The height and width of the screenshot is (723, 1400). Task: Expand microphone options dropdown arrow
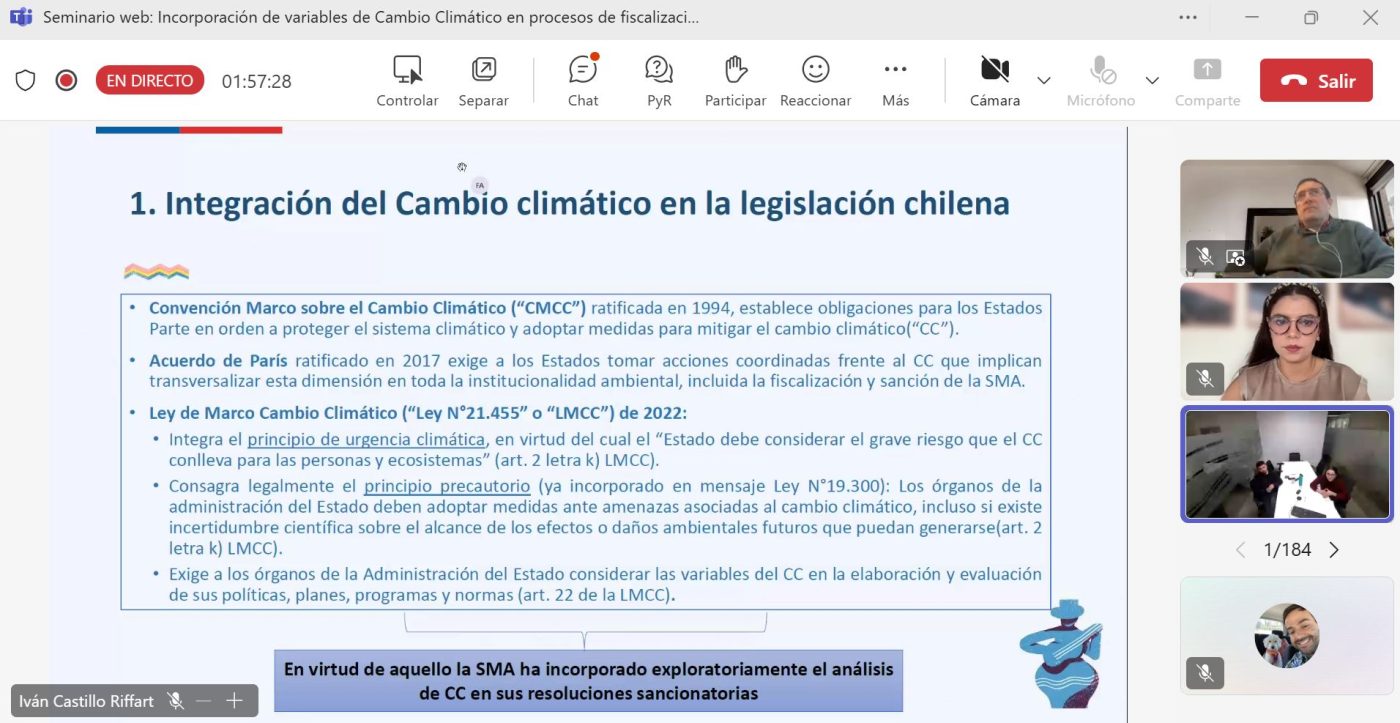pyautogui.click(x=1152, y=81)
